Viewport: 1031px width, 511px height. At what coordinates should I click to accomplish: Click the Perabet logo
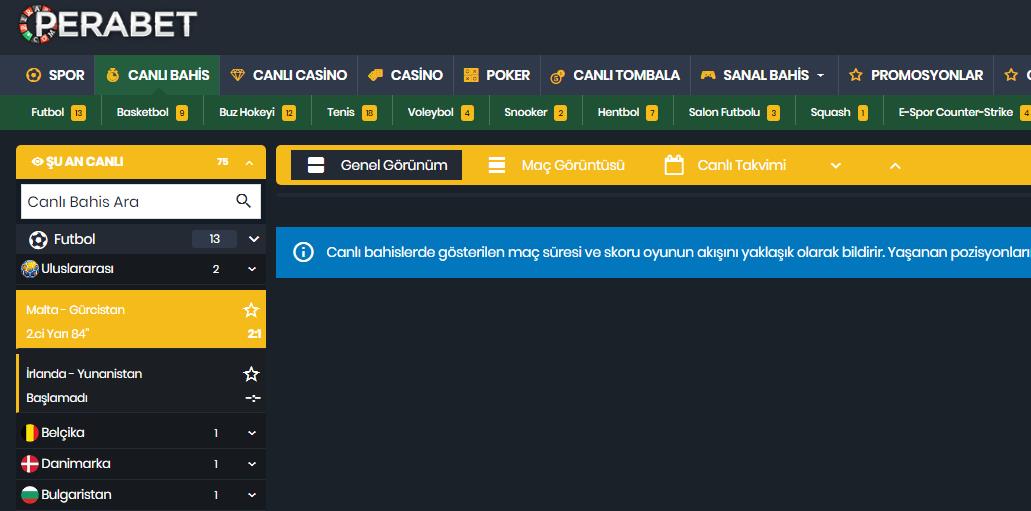coord(108,24)
